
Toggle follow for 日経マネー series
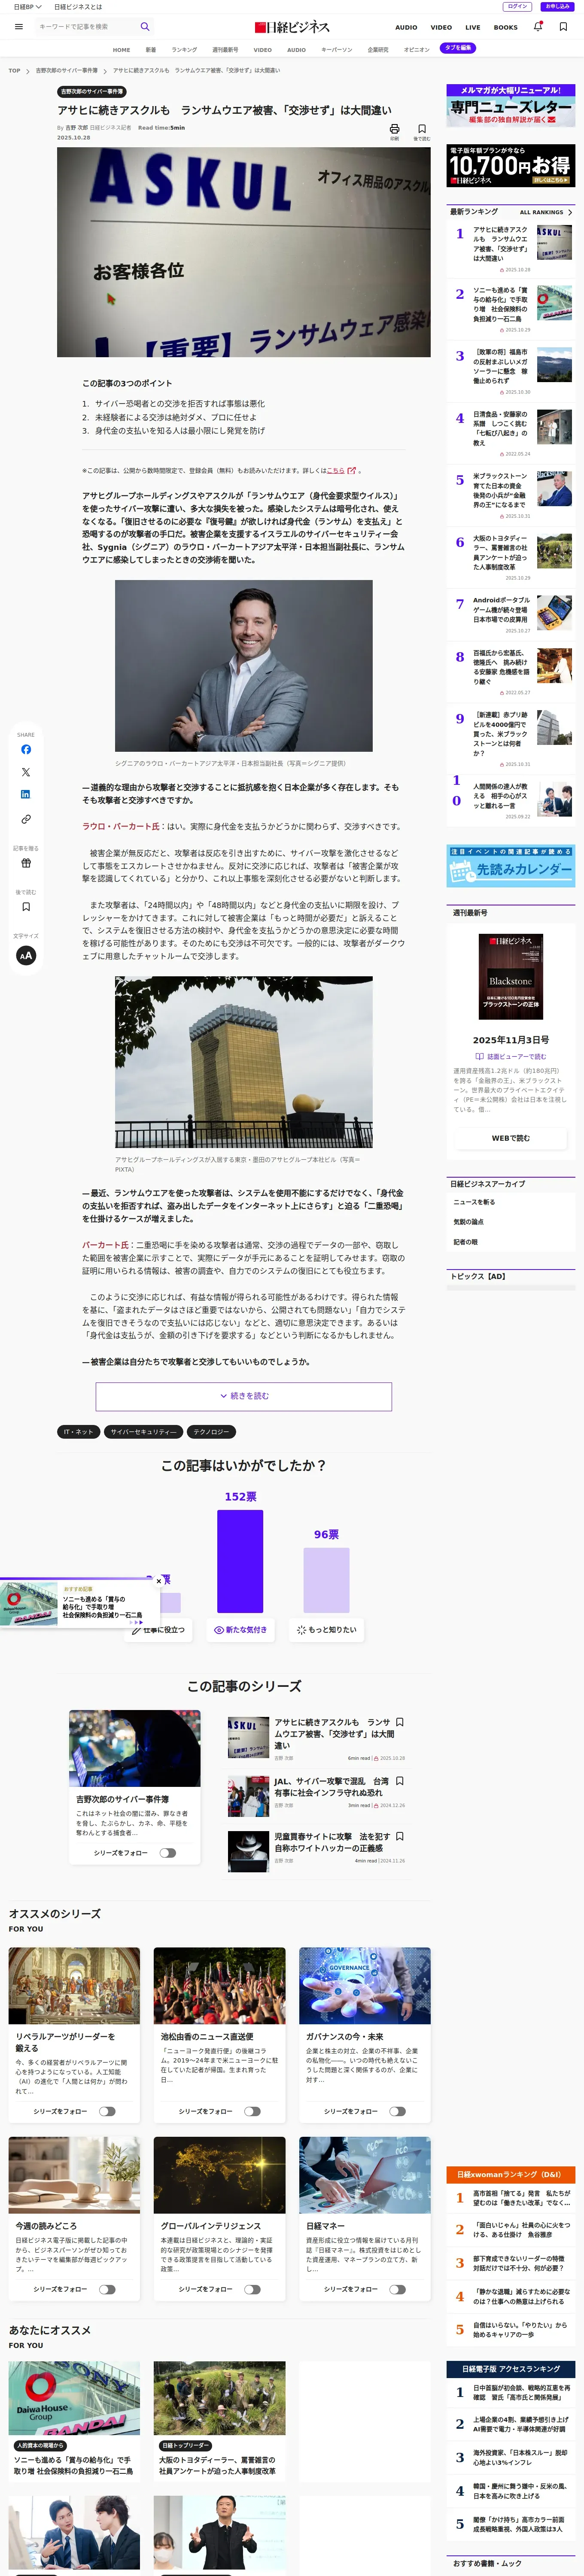pyautogui.click(x=397, y=2289)
